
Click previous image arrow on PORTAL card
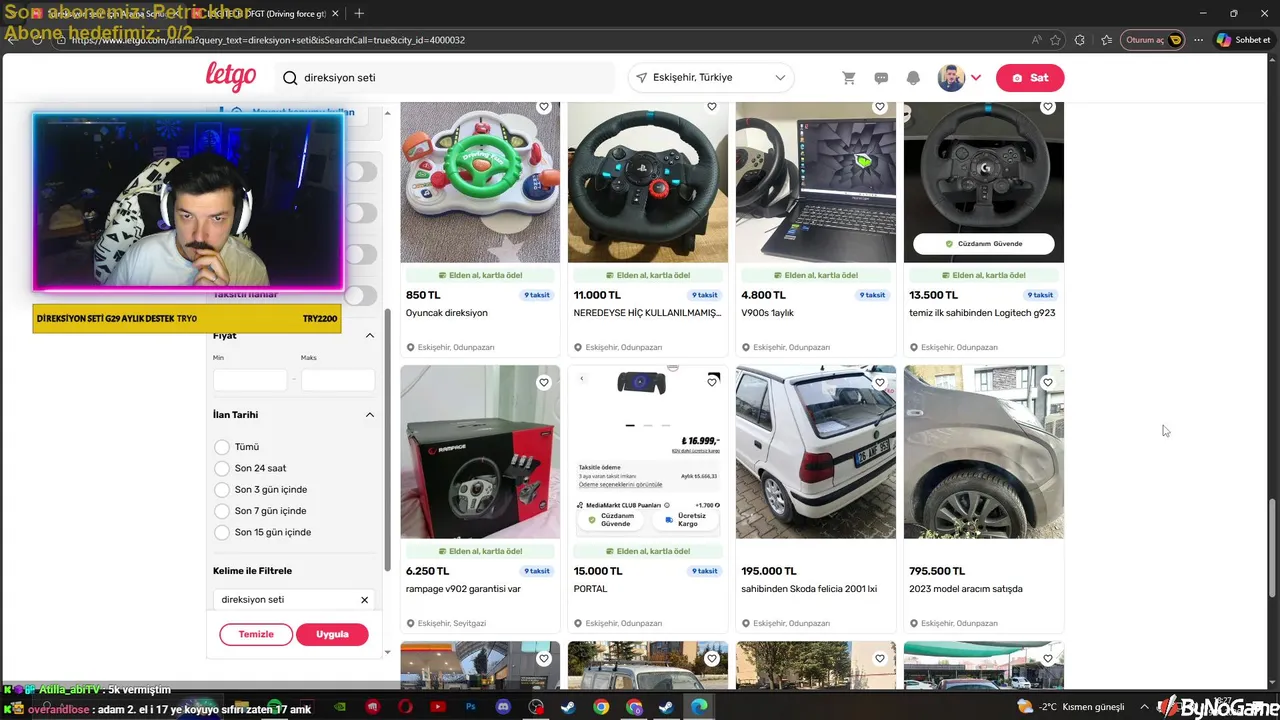click(x=582, y=379)
